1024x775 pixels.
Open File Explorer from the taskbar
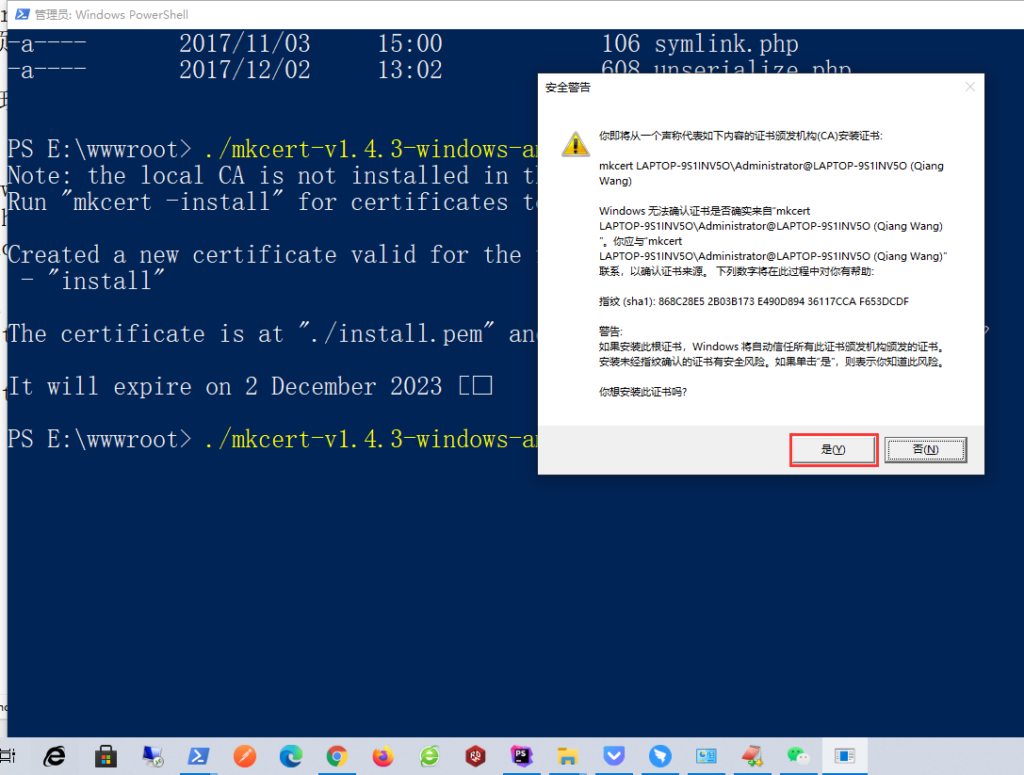coord(567,756)
